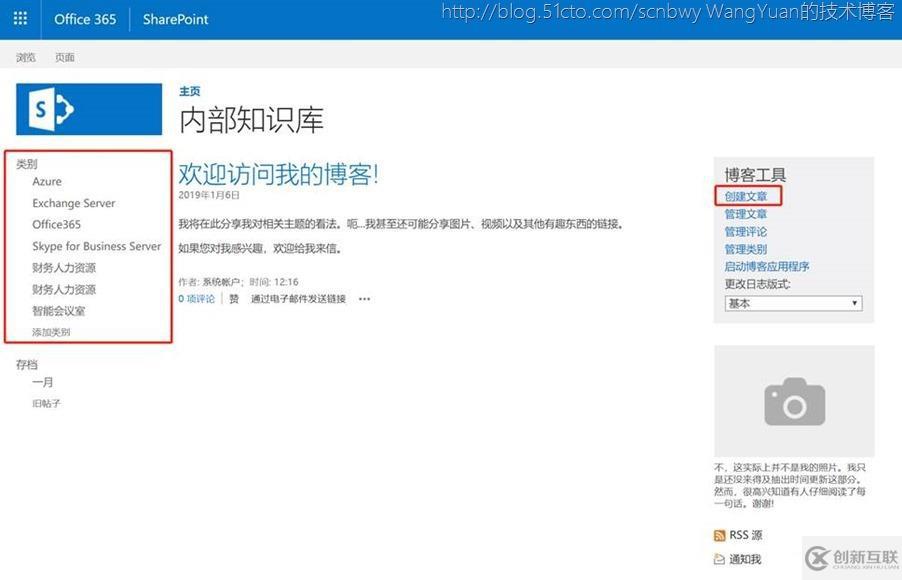Click the SharePoint site logo
This screenshot has width=902, height=580.
tap(89, 109)
